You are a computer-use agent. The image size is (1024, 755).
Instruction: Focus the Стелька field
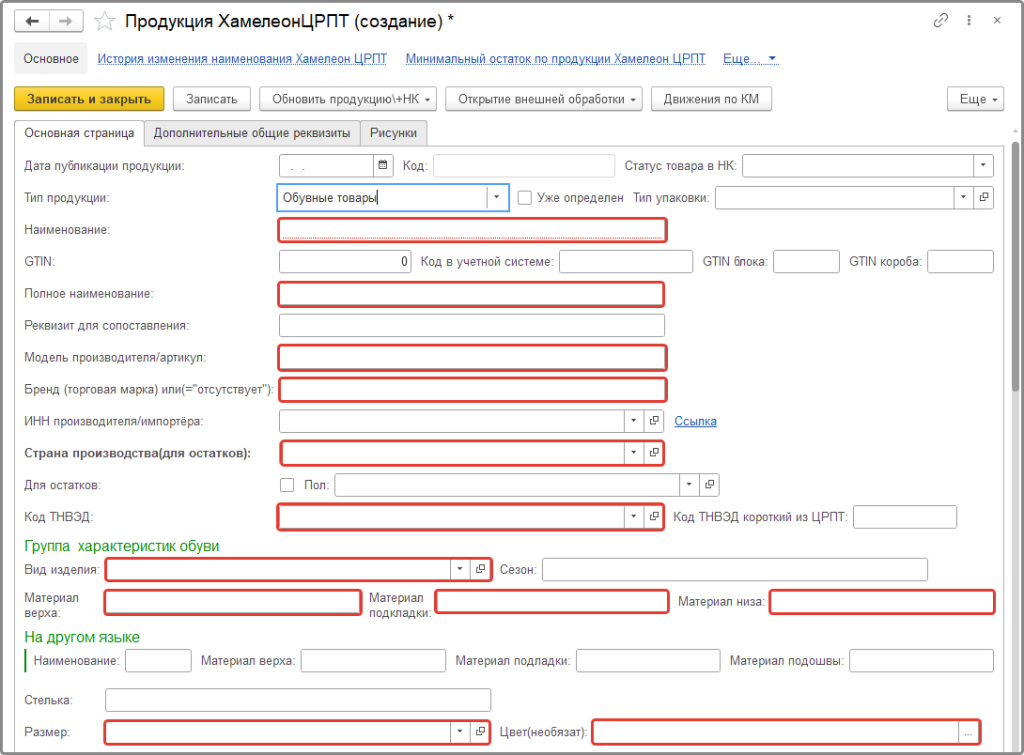point(298,699)
